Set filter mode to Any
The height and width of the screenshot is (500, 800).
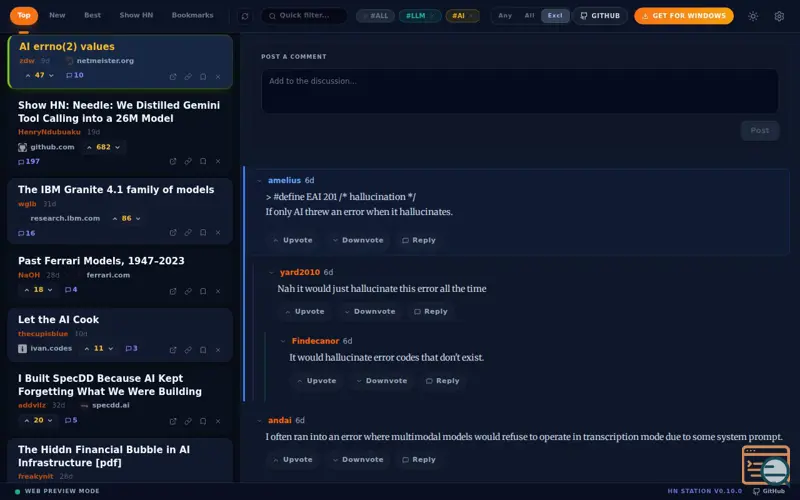[x=505, y=16]
